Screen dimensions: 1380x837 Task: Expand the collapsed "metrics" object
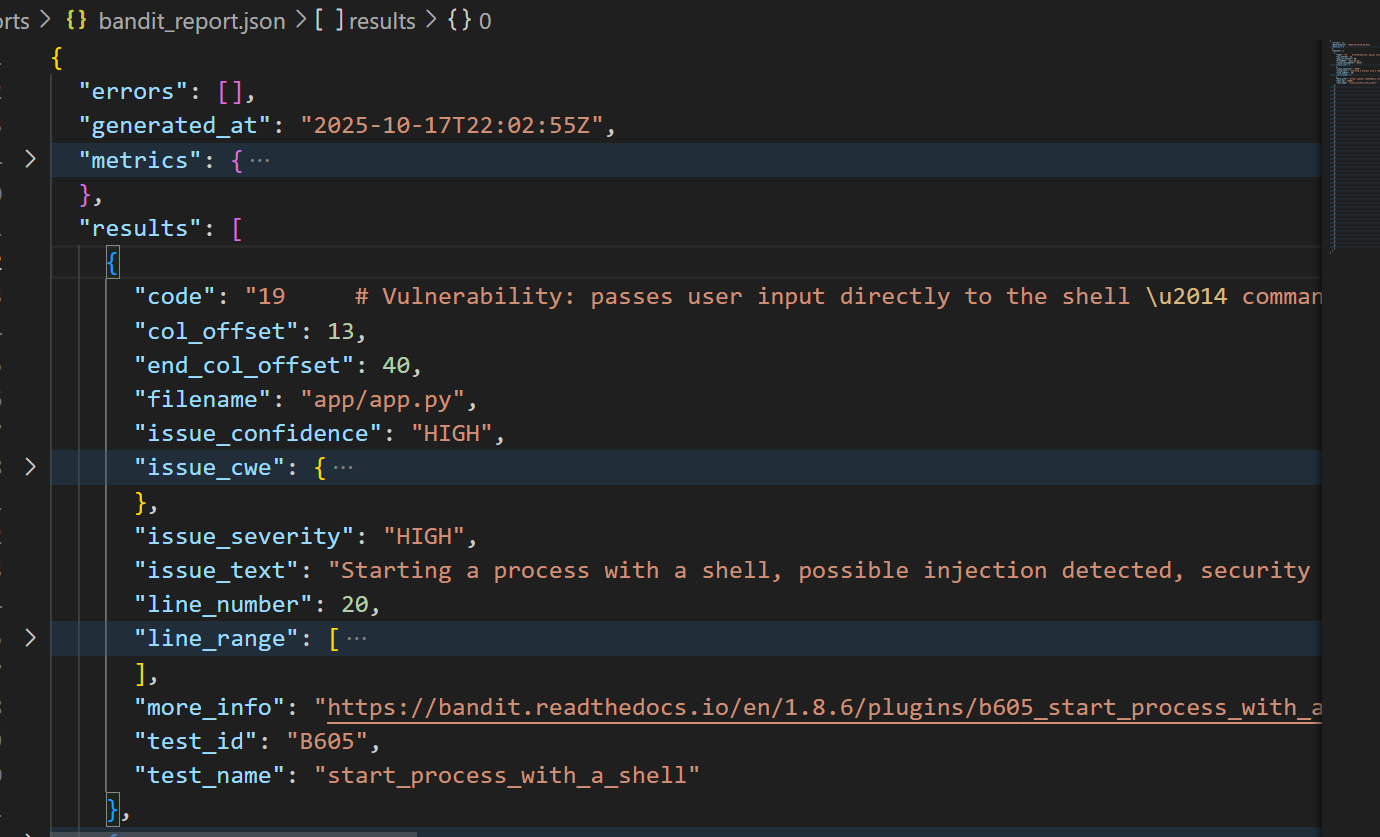coord(30,159)
